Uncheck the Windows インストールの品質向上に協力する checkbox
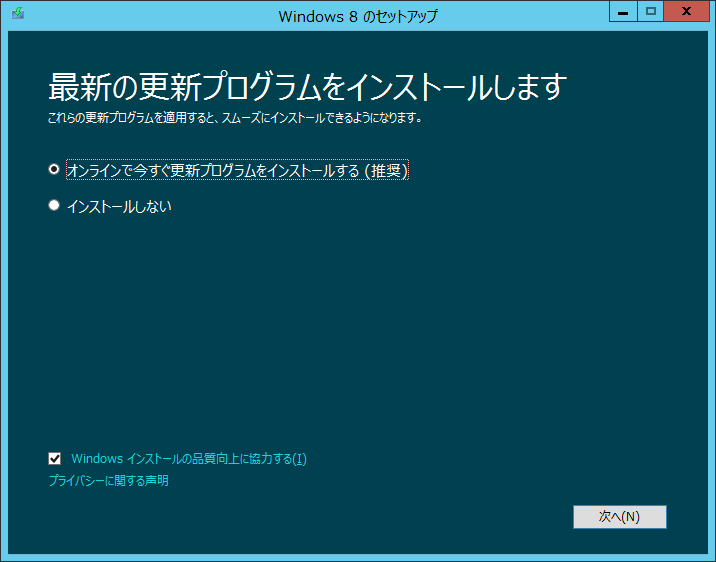This screenshot has width=716, height=562. [x=55, y=459]
